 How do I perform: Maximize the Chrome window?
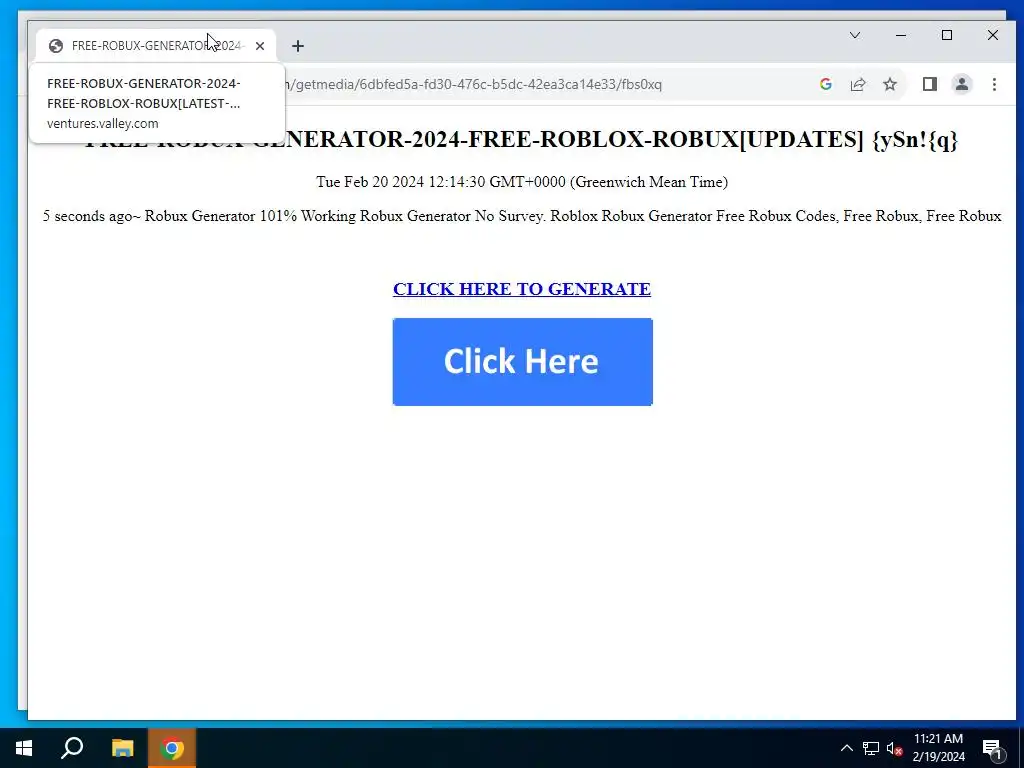pos(947,35)
